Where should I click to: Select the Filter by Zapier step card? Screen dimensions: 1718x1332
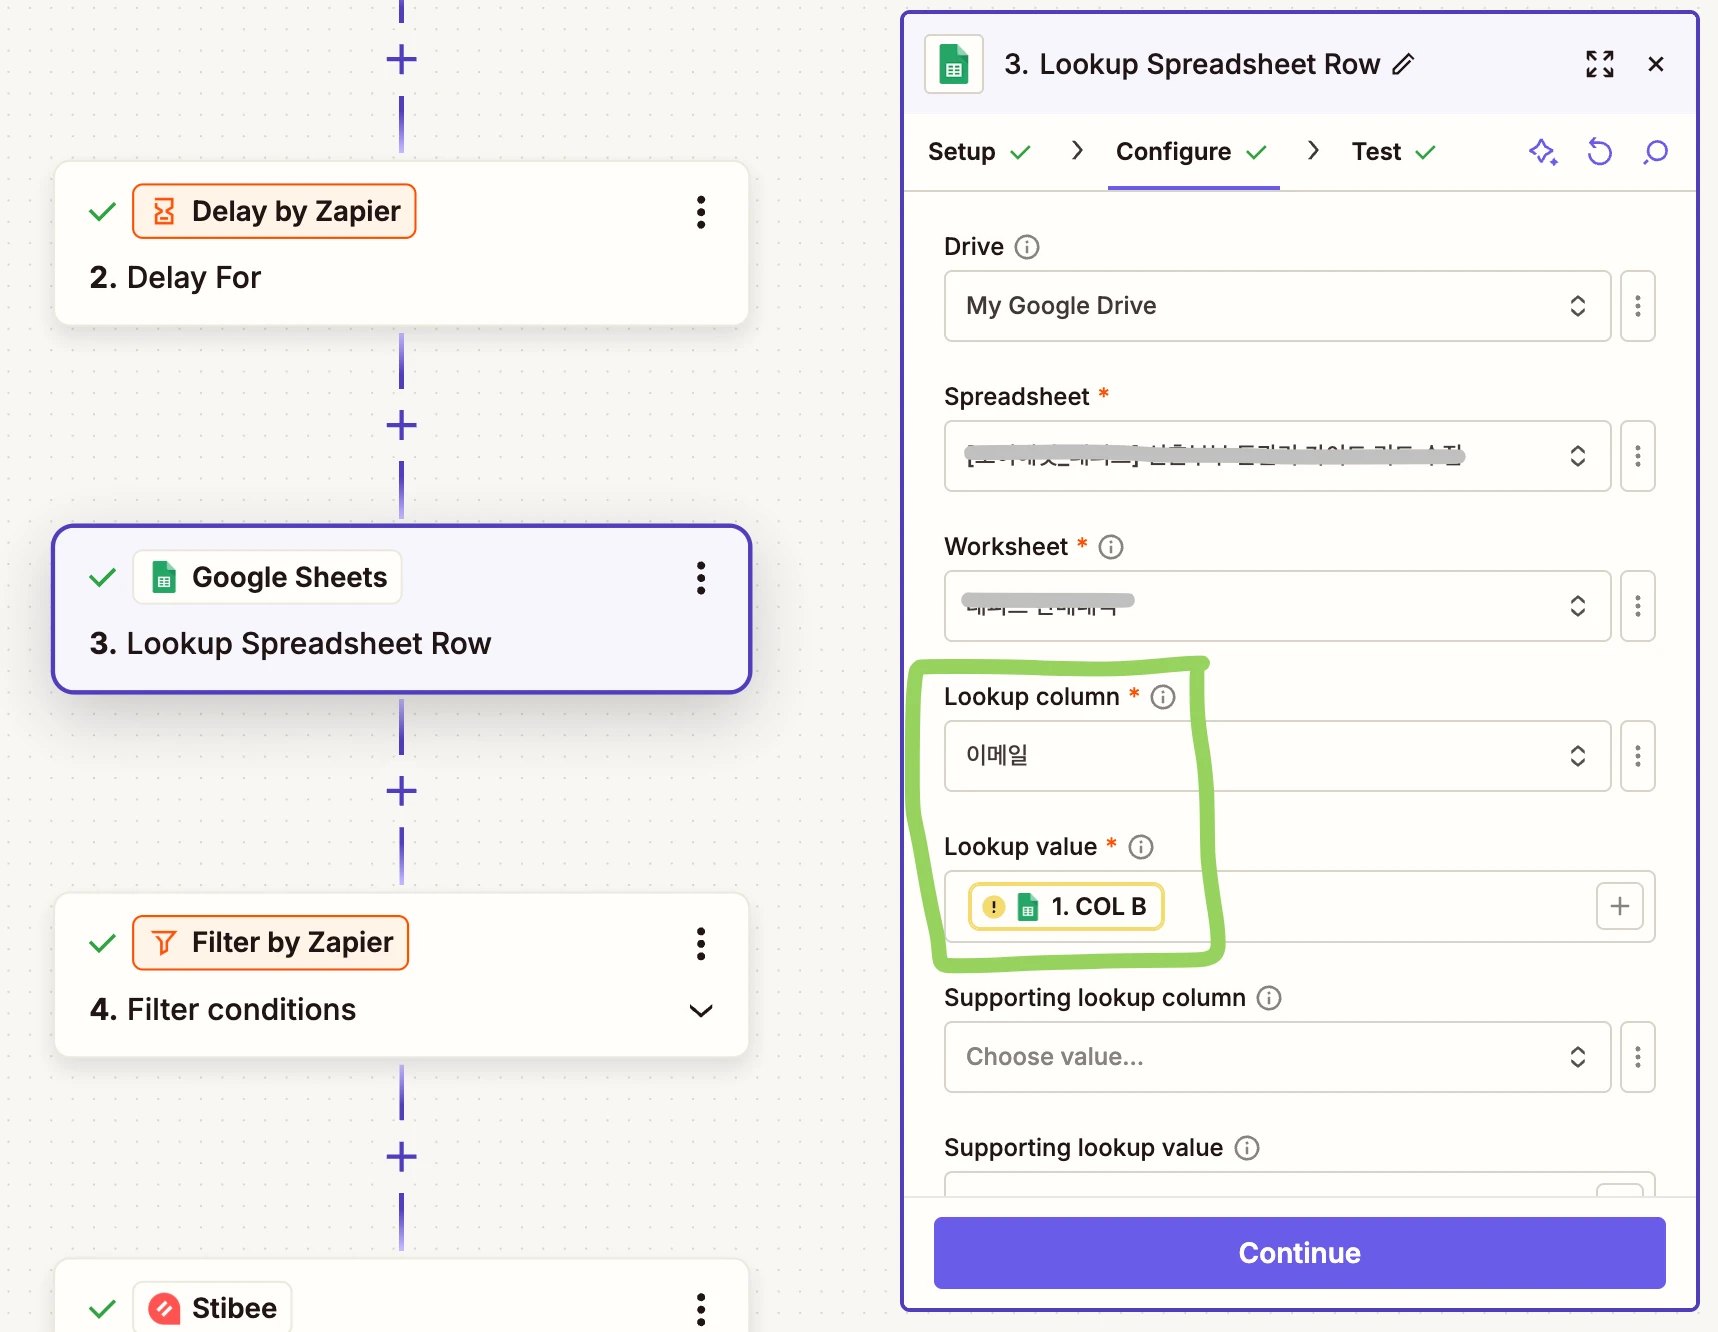coord(401,975)
